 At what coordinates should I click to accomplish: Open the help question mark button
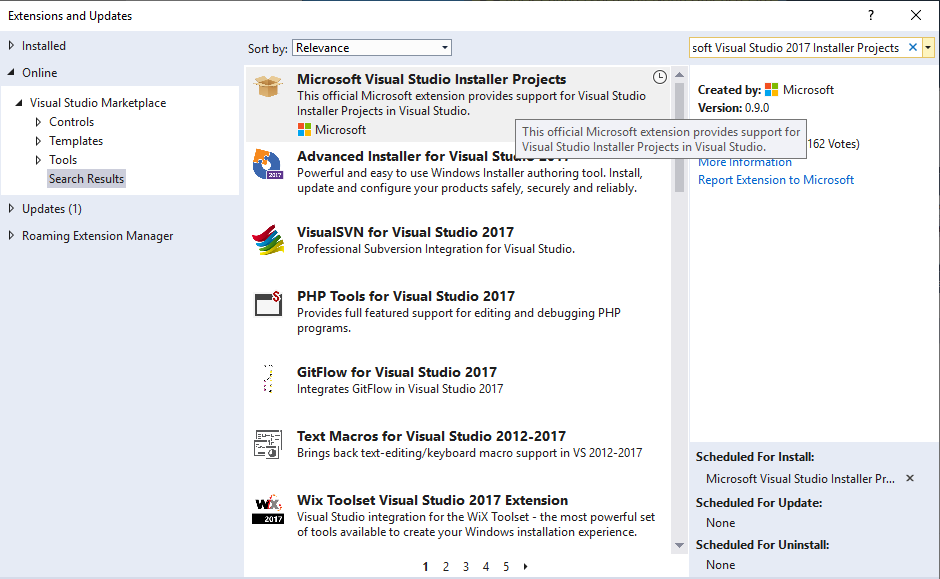click(870, 16)
